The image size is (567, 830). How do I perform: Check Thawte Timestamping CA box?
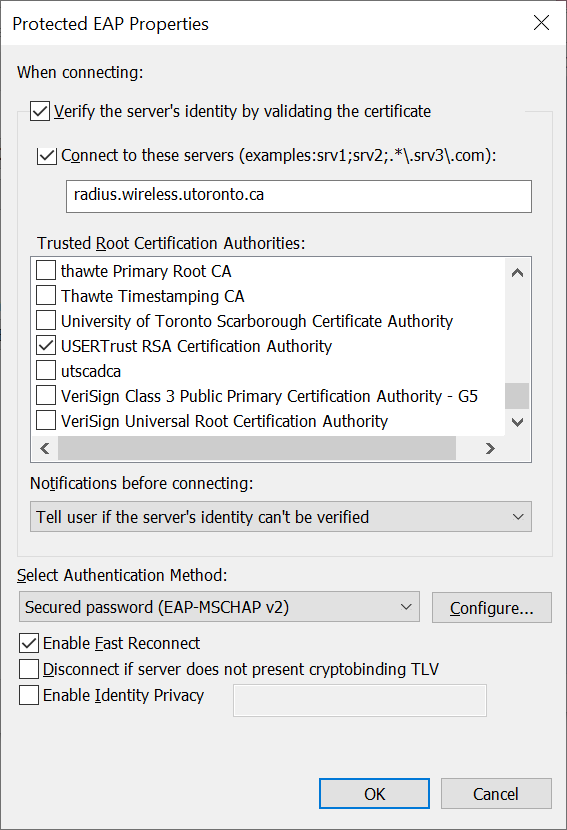[46, 295]
